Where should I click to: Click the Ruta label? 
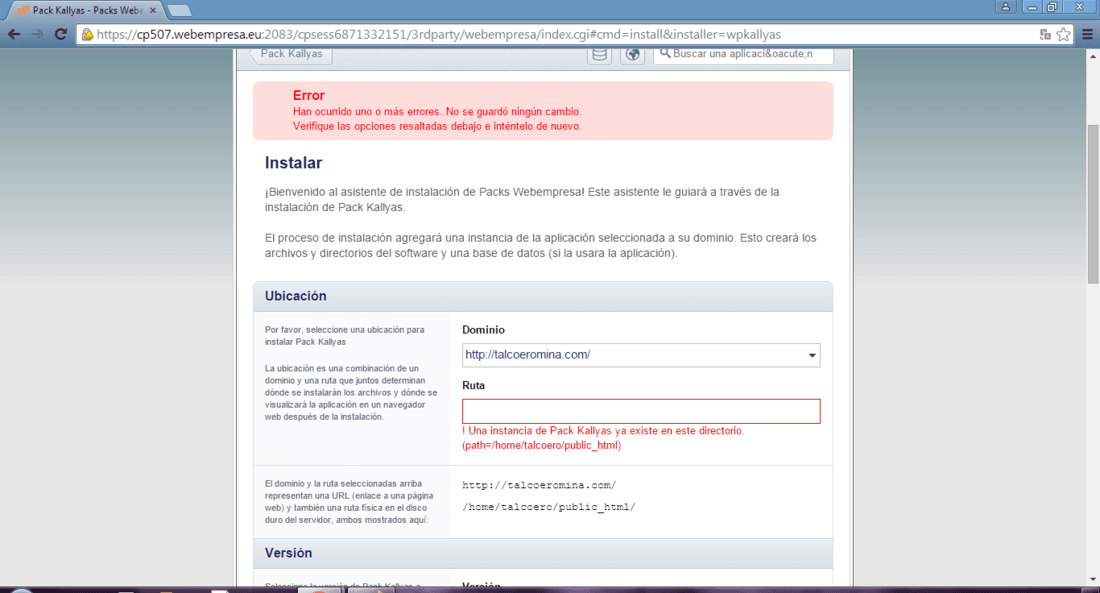(x=474, y=385)
